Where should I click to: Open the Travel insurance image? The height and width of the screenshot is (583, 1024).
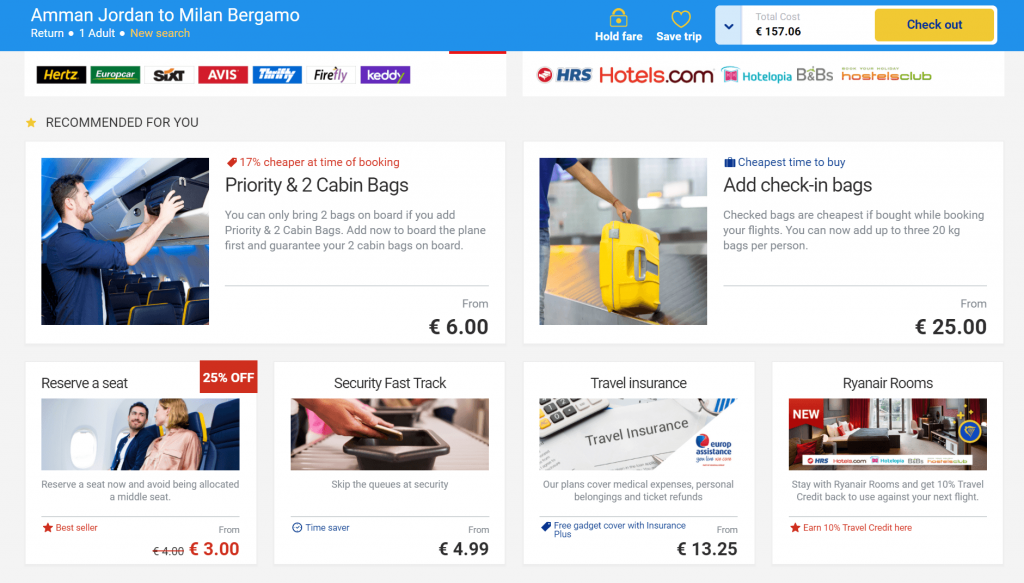click(x=639, y=434)
